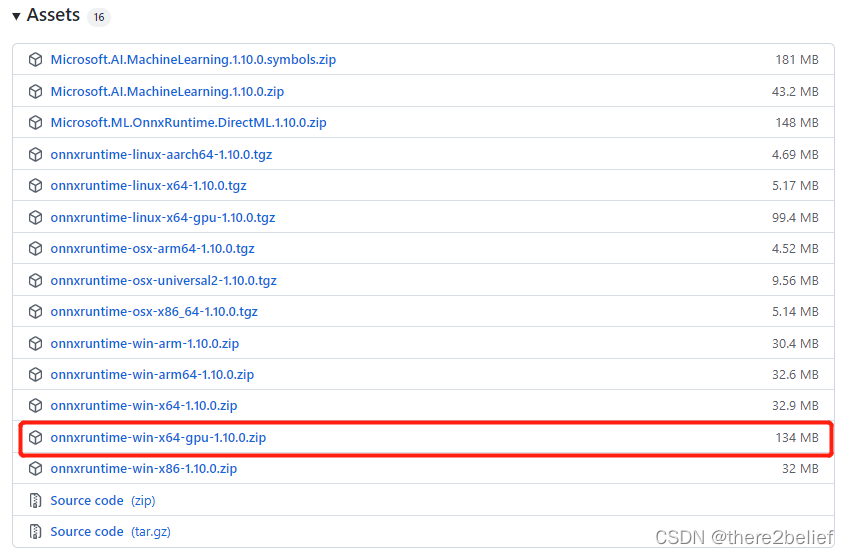Download onnxruntime-linux-x64-gpu-1.10.0.tgz

click(x=163, y=218)
